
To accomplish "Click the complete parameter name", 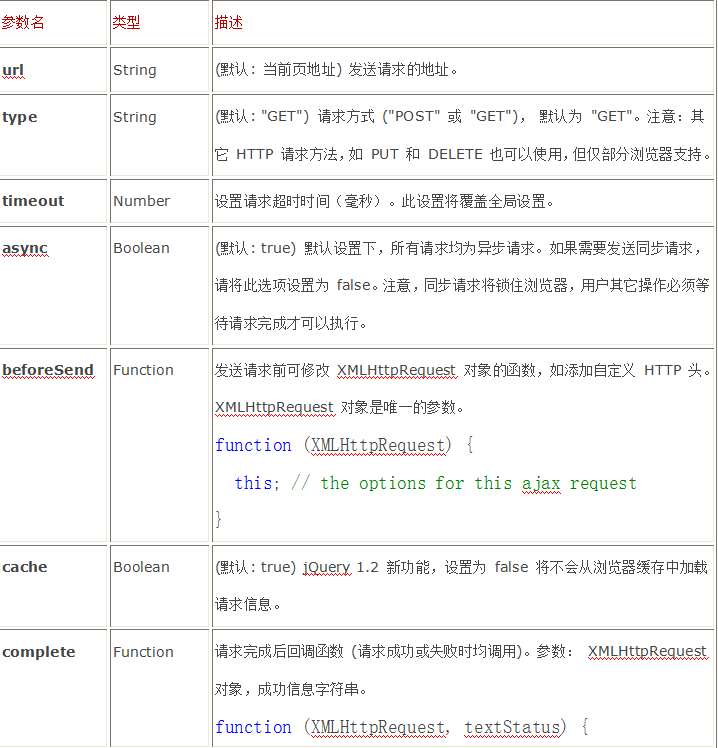I will click(x=39, y=652).
